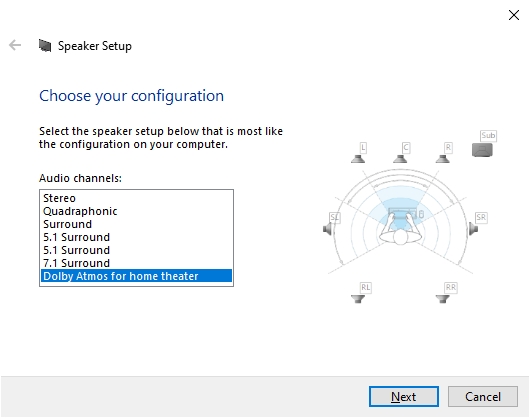Image resolution: width=530 pixels, height=418 pixels.
Task: Go back using the back arrow
Action: click(15, 45)
